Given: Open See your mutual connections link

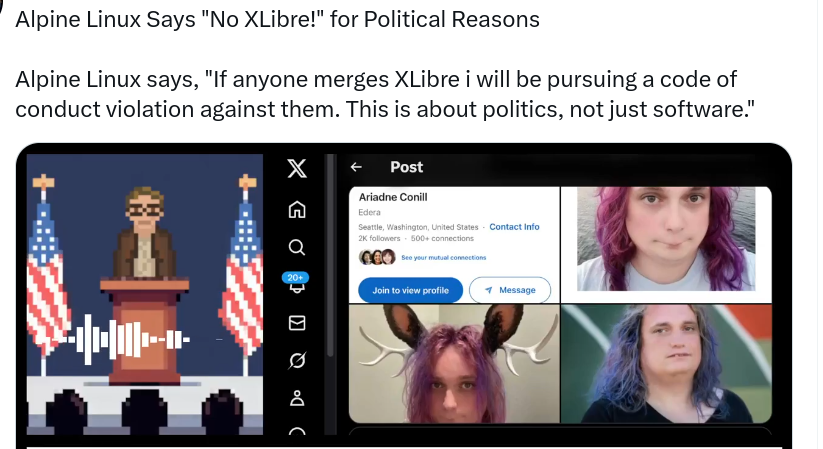Looking at the screenshot, I should [x=444, y=257].
